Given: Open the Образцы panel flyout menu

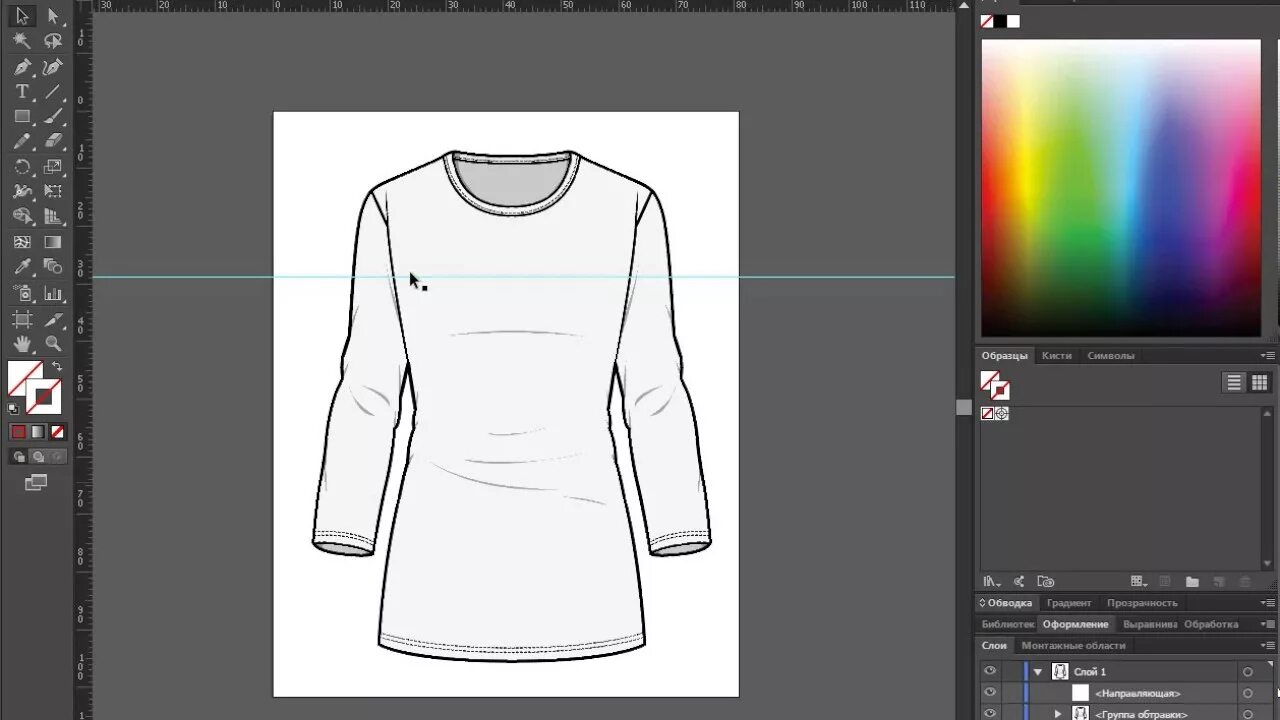Looking at the screenshot, I should [x=1268, y=355].
